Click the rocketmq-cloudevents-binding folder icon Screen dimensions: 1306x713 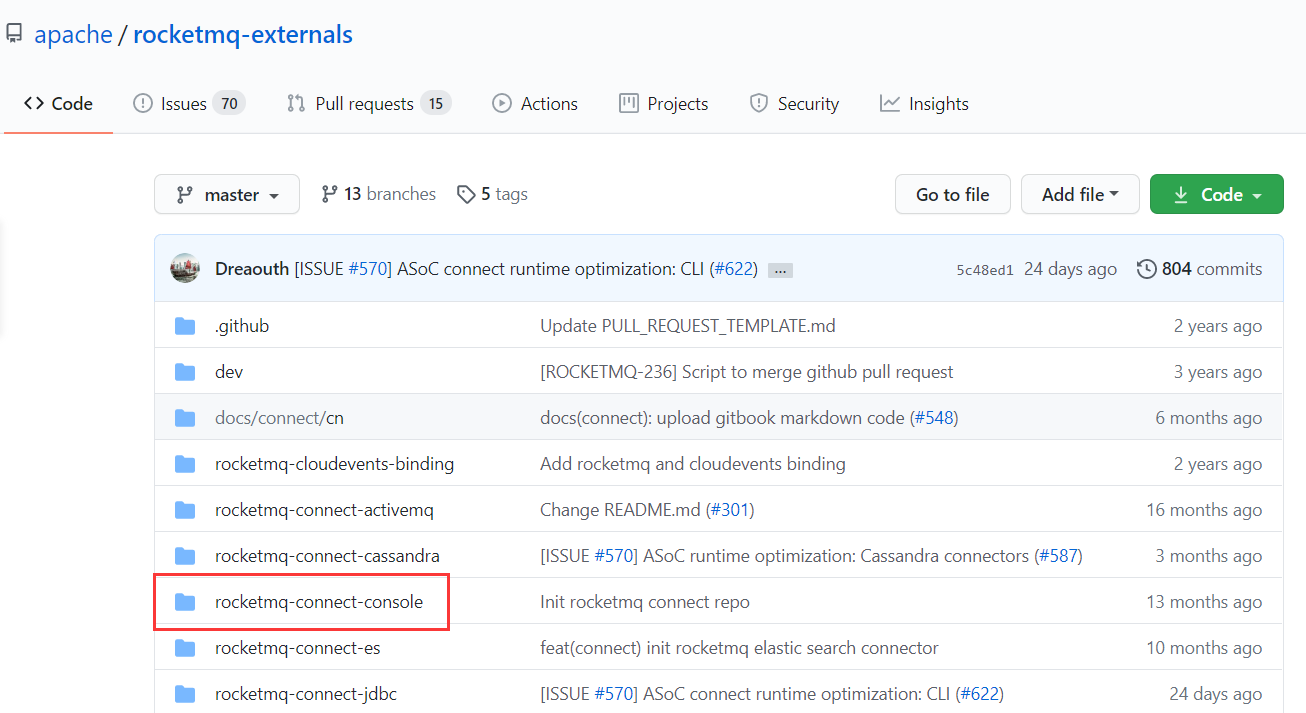pyautogui.click(x=185, y=464)
